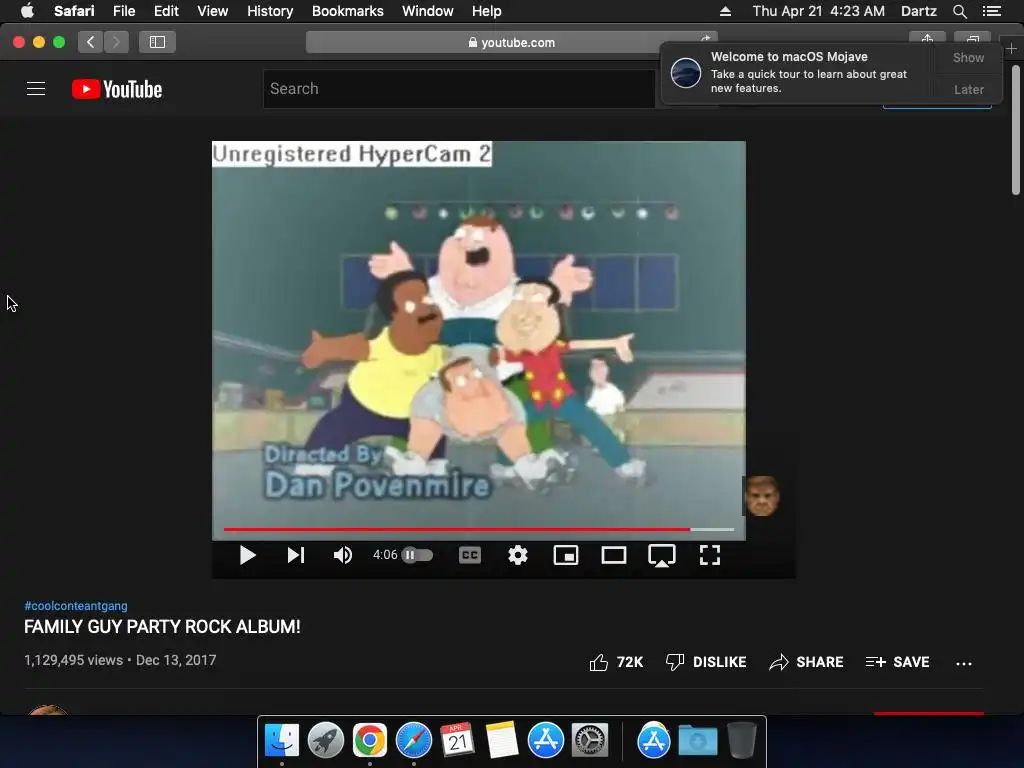The height and width of the screenshot is (768, 1024).
Task: Open Calendar from the Dock
Action: point(457,741)
